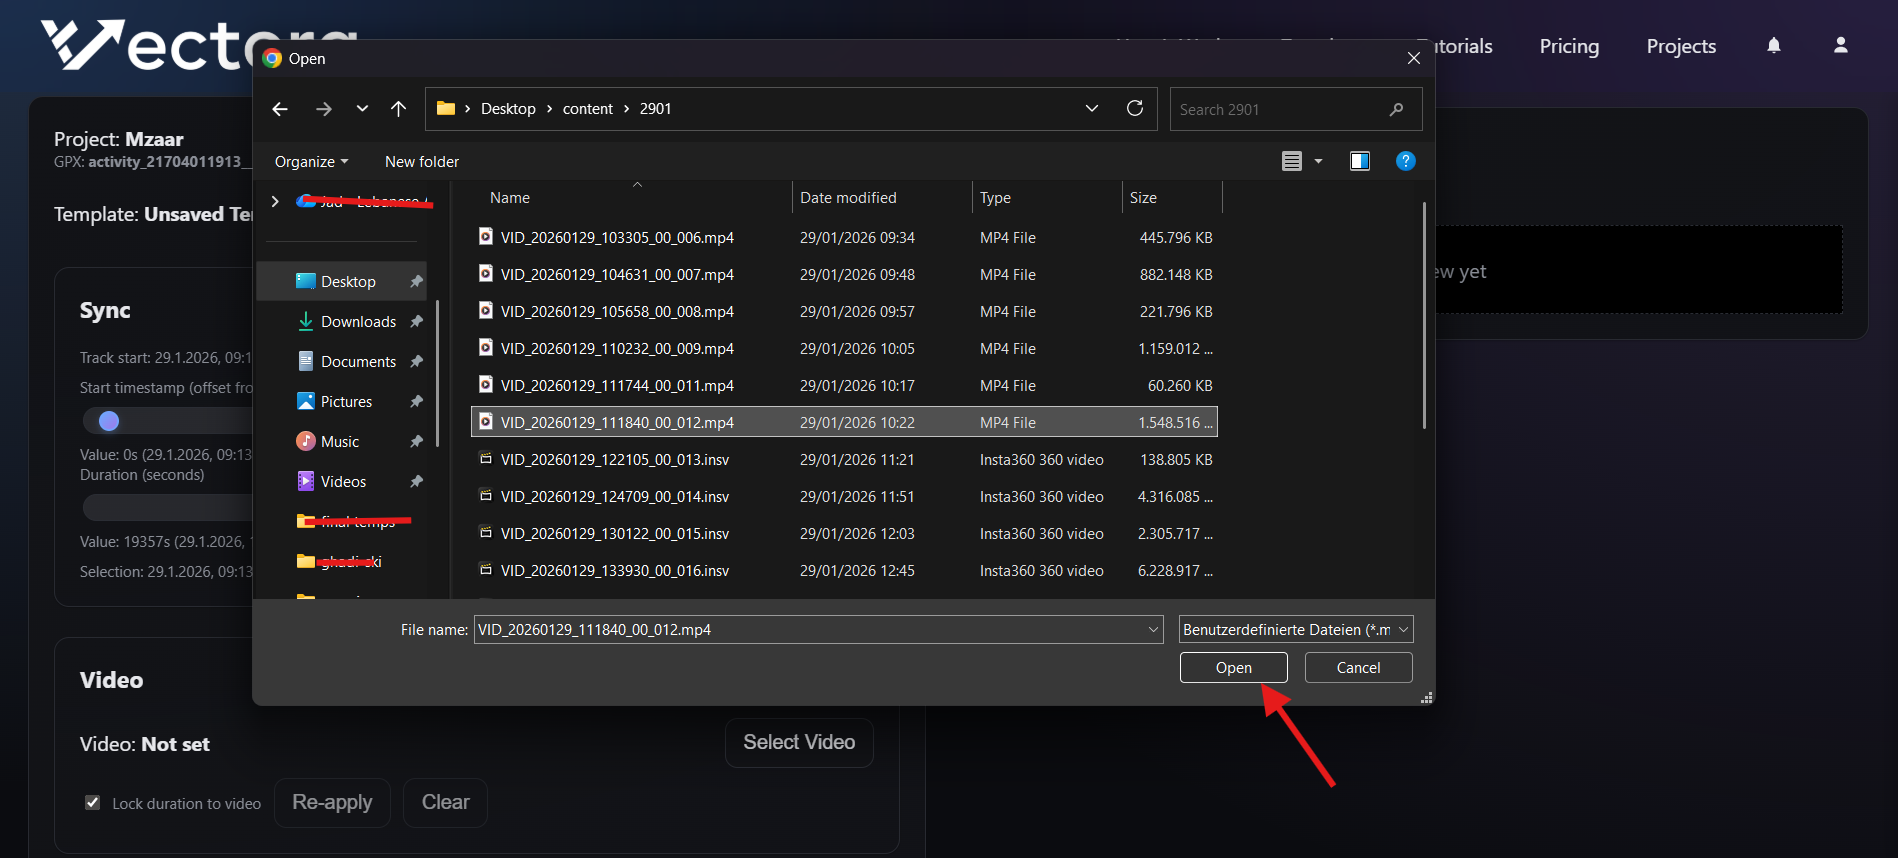Change the file view layout
Screen dimensions: 1898x858
tap(1292, 161)
